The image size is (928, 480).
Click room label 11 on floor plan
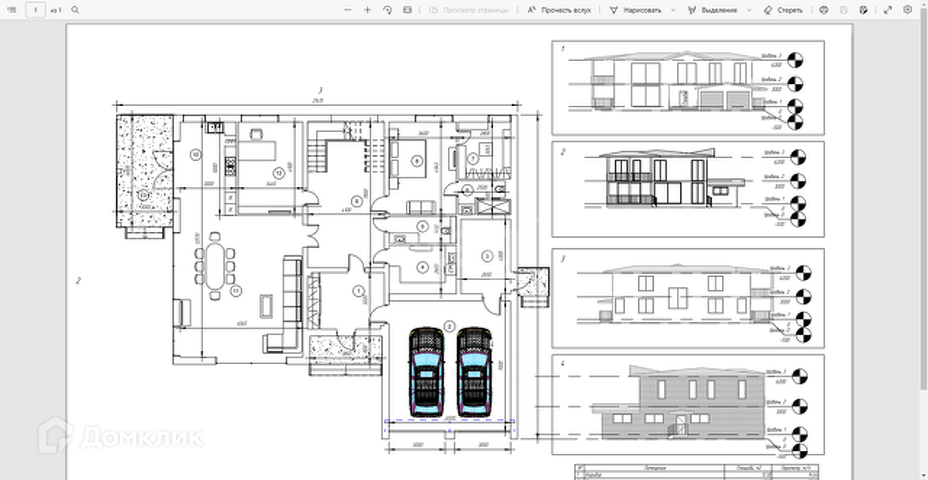click(x=236, y=291)
